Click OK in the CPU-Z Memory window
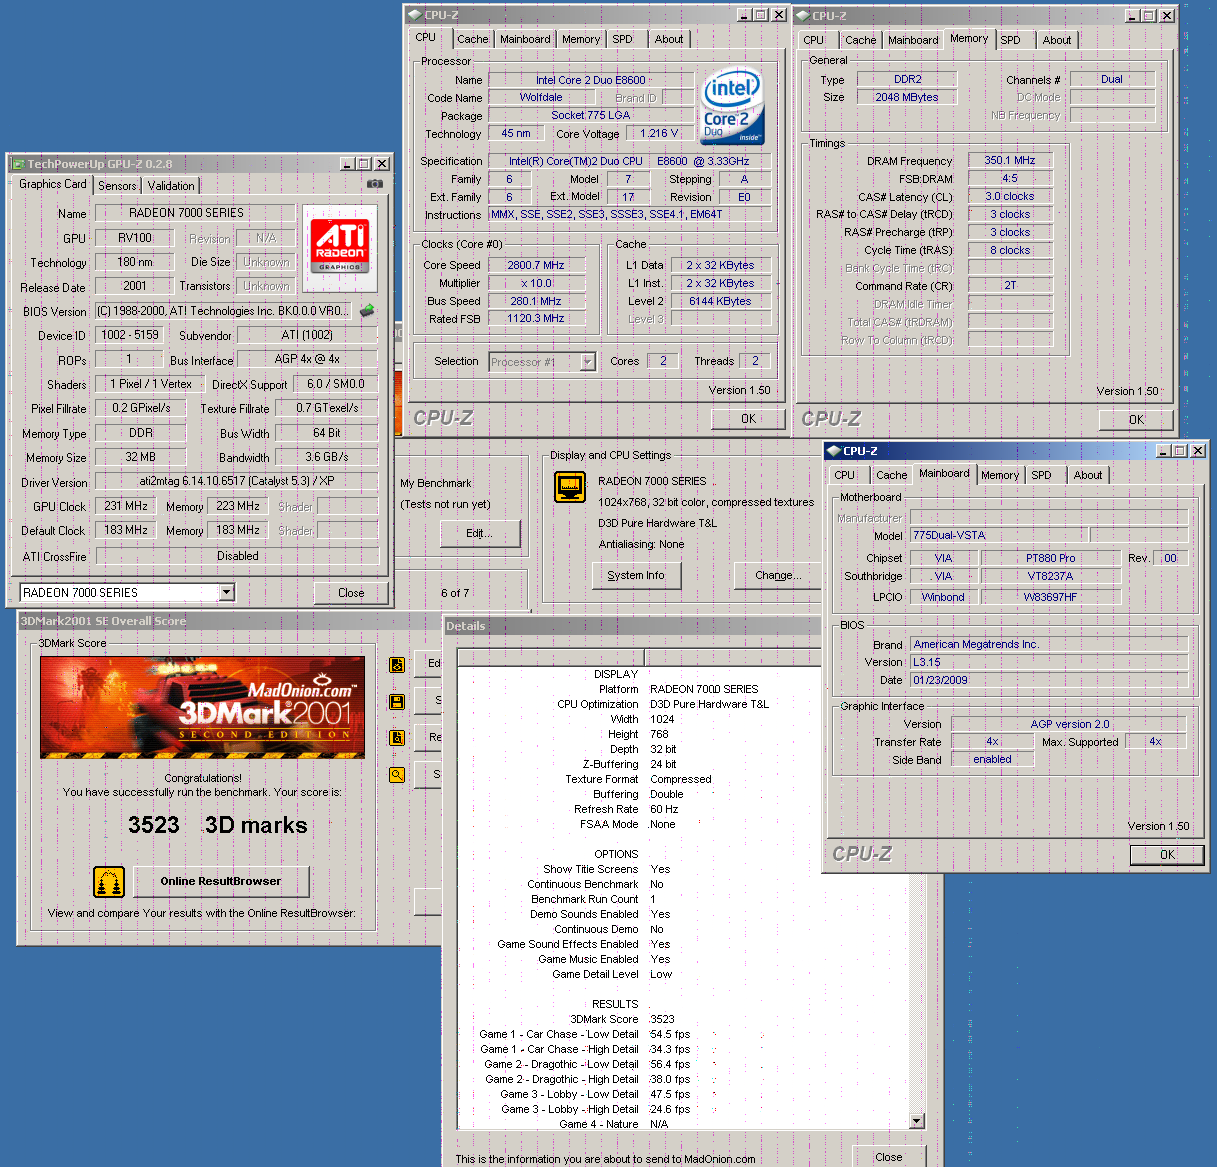Viewport: 1217px width, 1167px height. 1137,419
